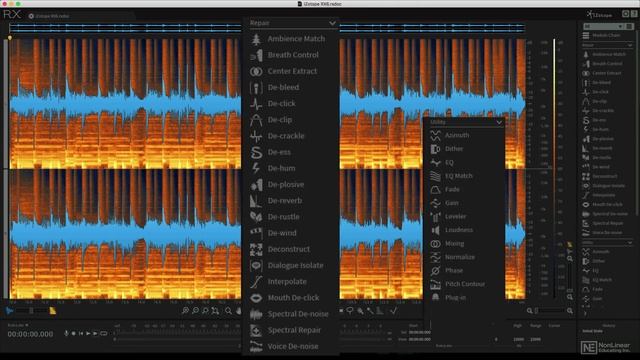Open Dialogue Isolate in the enlarged list

coord(288,265)
